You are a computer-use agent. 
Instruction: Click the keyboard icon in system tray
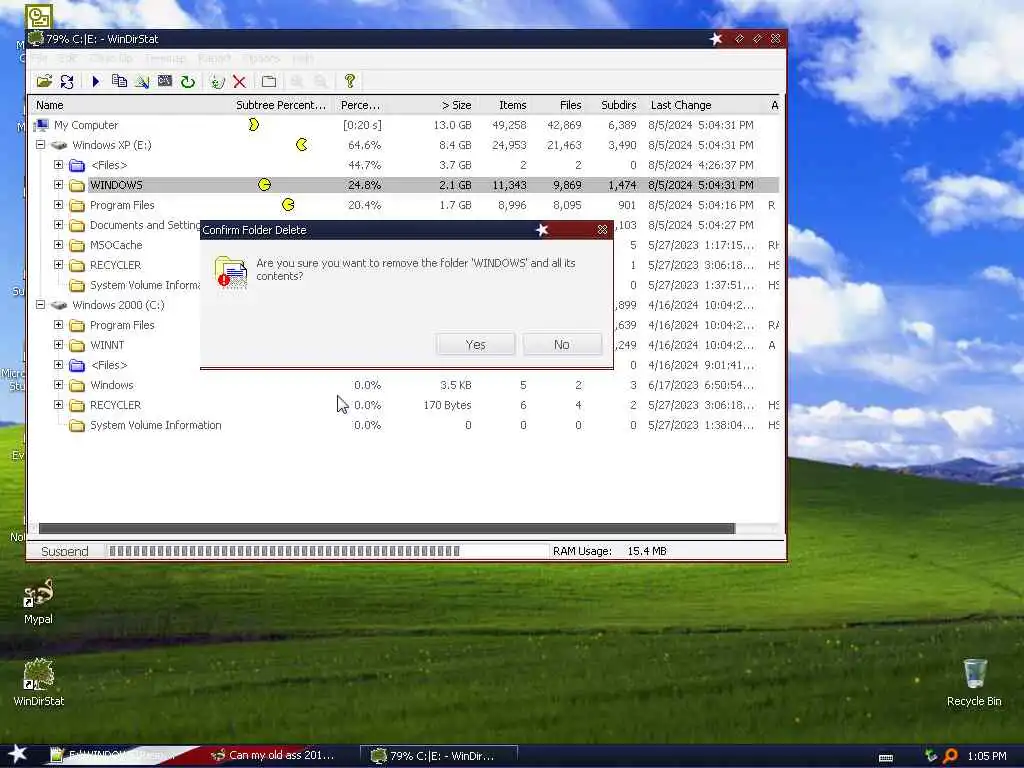[x=886, y=757]
